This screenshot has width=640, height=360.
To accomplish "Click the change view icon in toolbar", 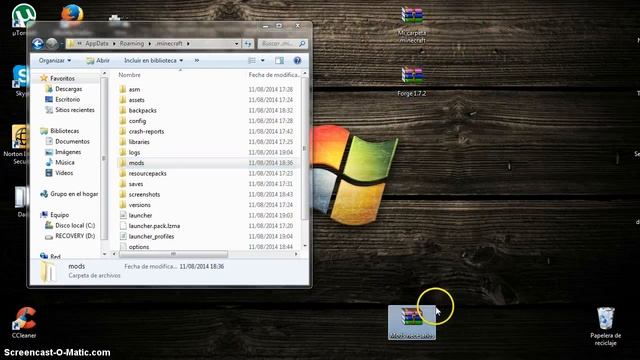I will [252, 60].
